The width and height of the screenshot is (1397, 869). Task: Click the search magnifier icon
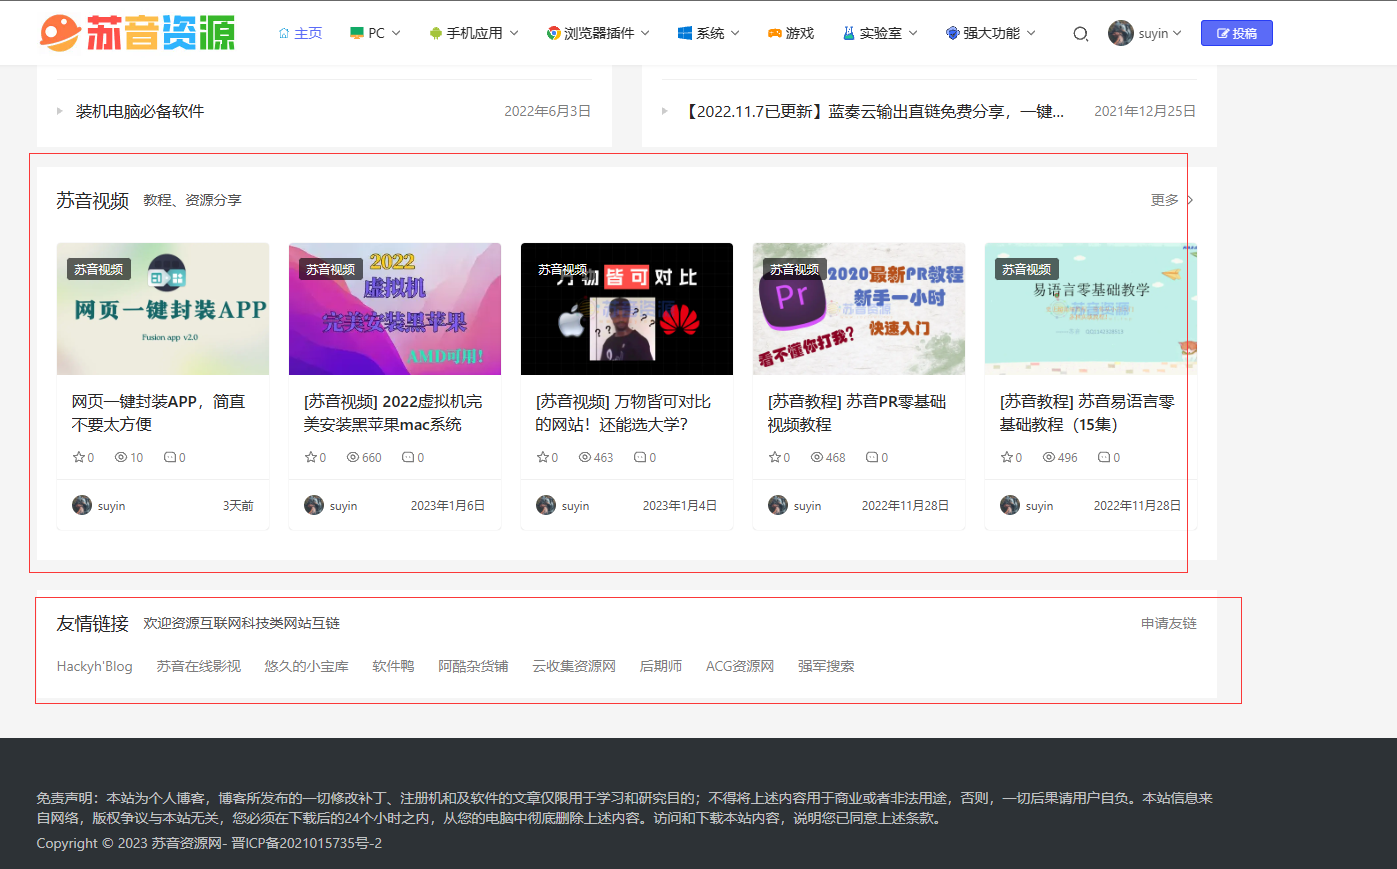pyautogui.click(x=1080, y=33)
